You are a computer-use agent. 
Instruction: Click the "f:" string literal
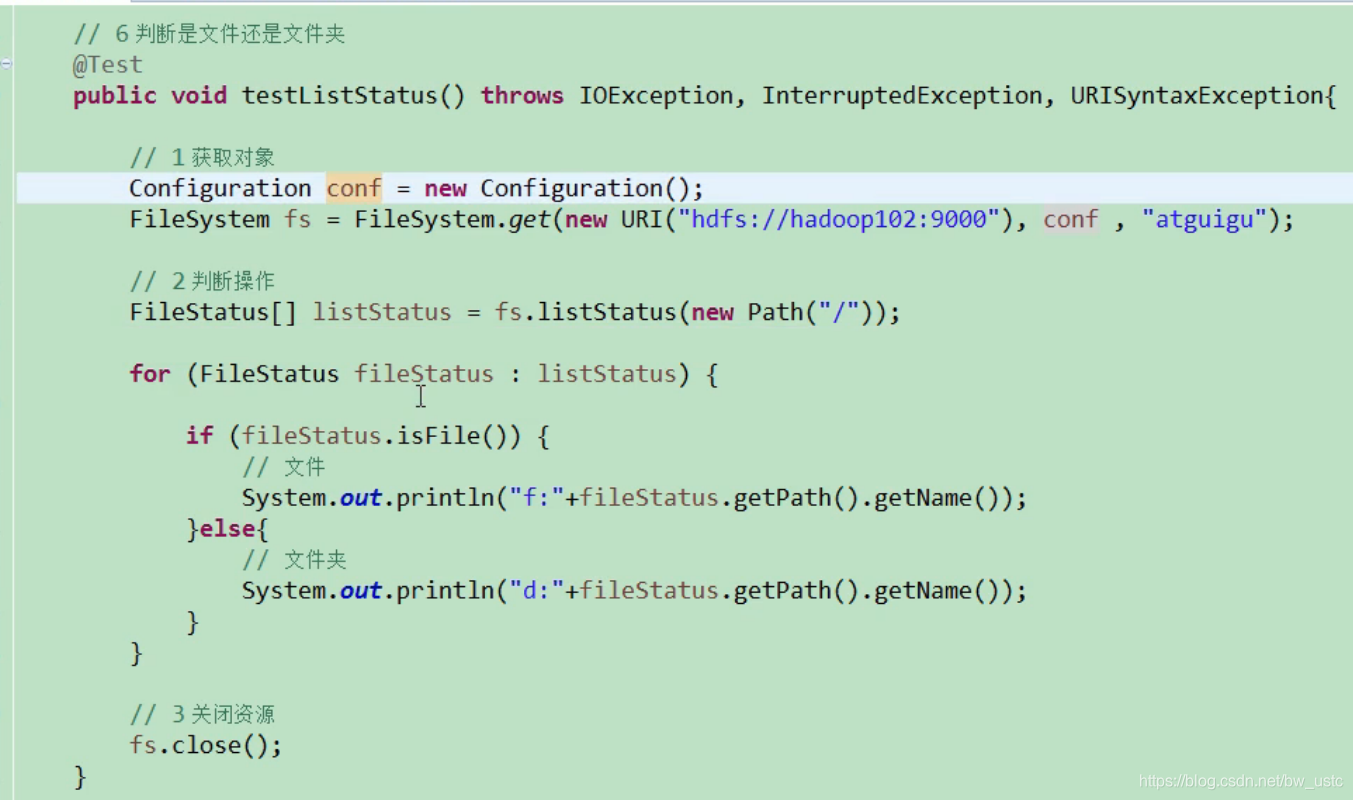point(537,498)
